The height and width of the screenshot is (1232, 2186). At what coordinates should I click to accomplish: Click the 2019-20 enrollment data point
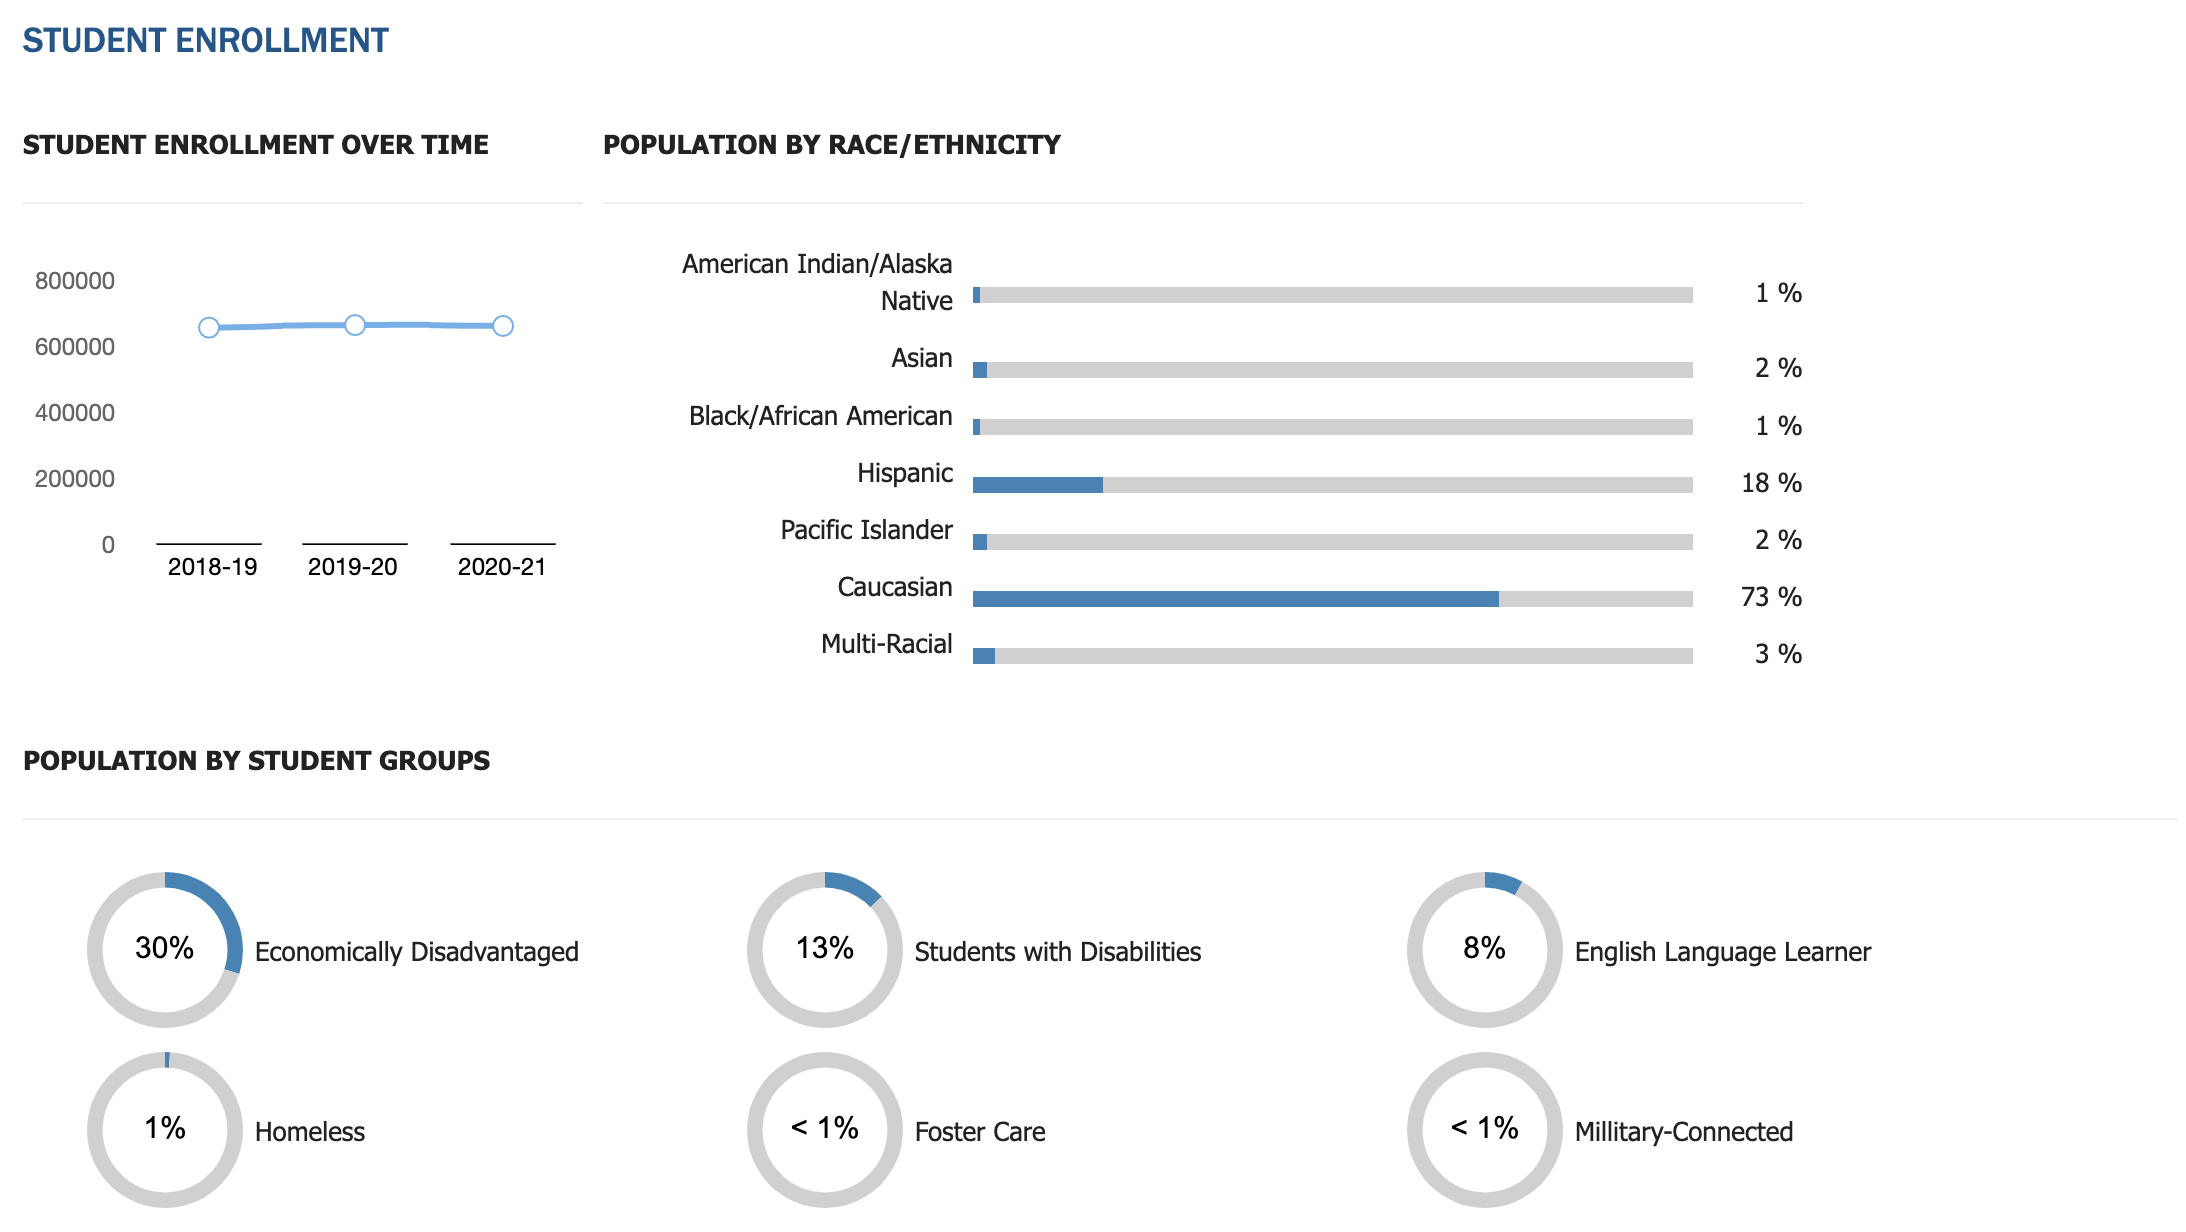[x=355, y=325]
